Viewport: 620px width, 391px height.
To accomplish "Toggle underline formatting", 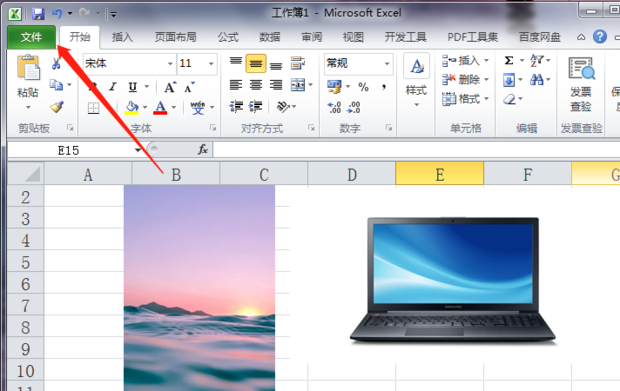I will click(x=132, y=87).
